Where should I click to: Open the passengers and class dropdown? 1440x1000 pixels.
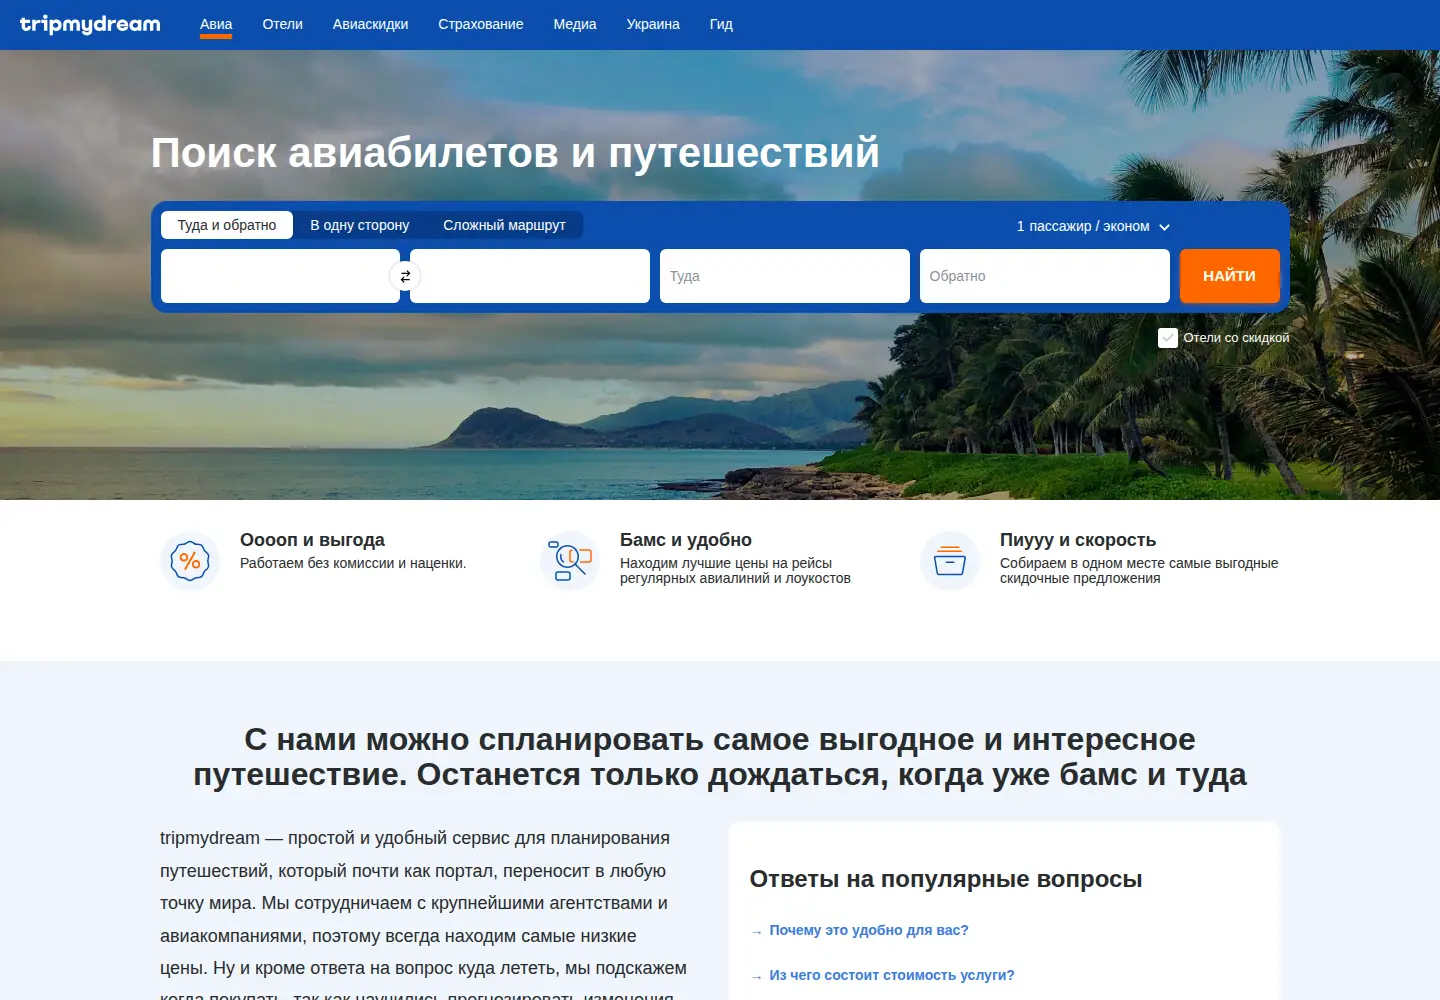pyautogui.click(x=1093, y=227)
